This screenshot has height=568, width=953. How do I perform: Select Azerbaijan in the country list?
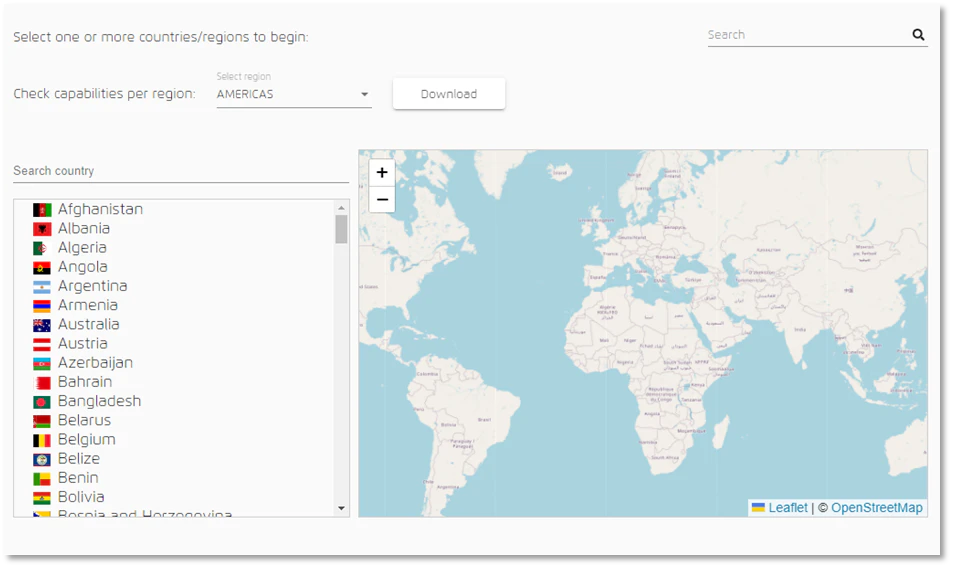(x=95, y=363)
